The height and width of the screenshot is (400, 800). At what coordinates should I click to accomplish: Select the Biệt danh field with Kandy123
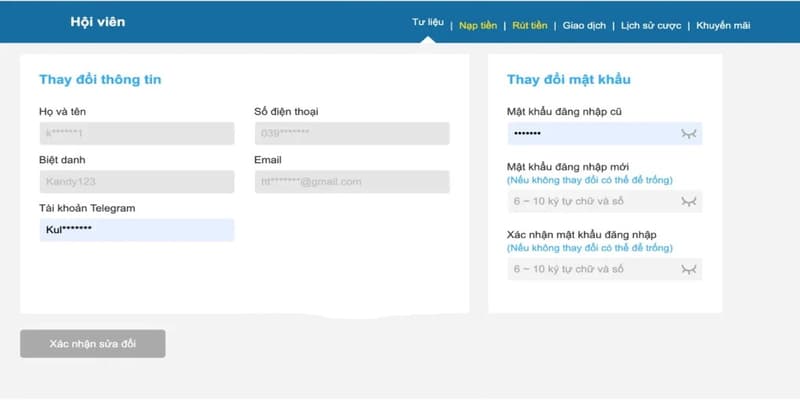pyautogui.click(x=136, y=182)
